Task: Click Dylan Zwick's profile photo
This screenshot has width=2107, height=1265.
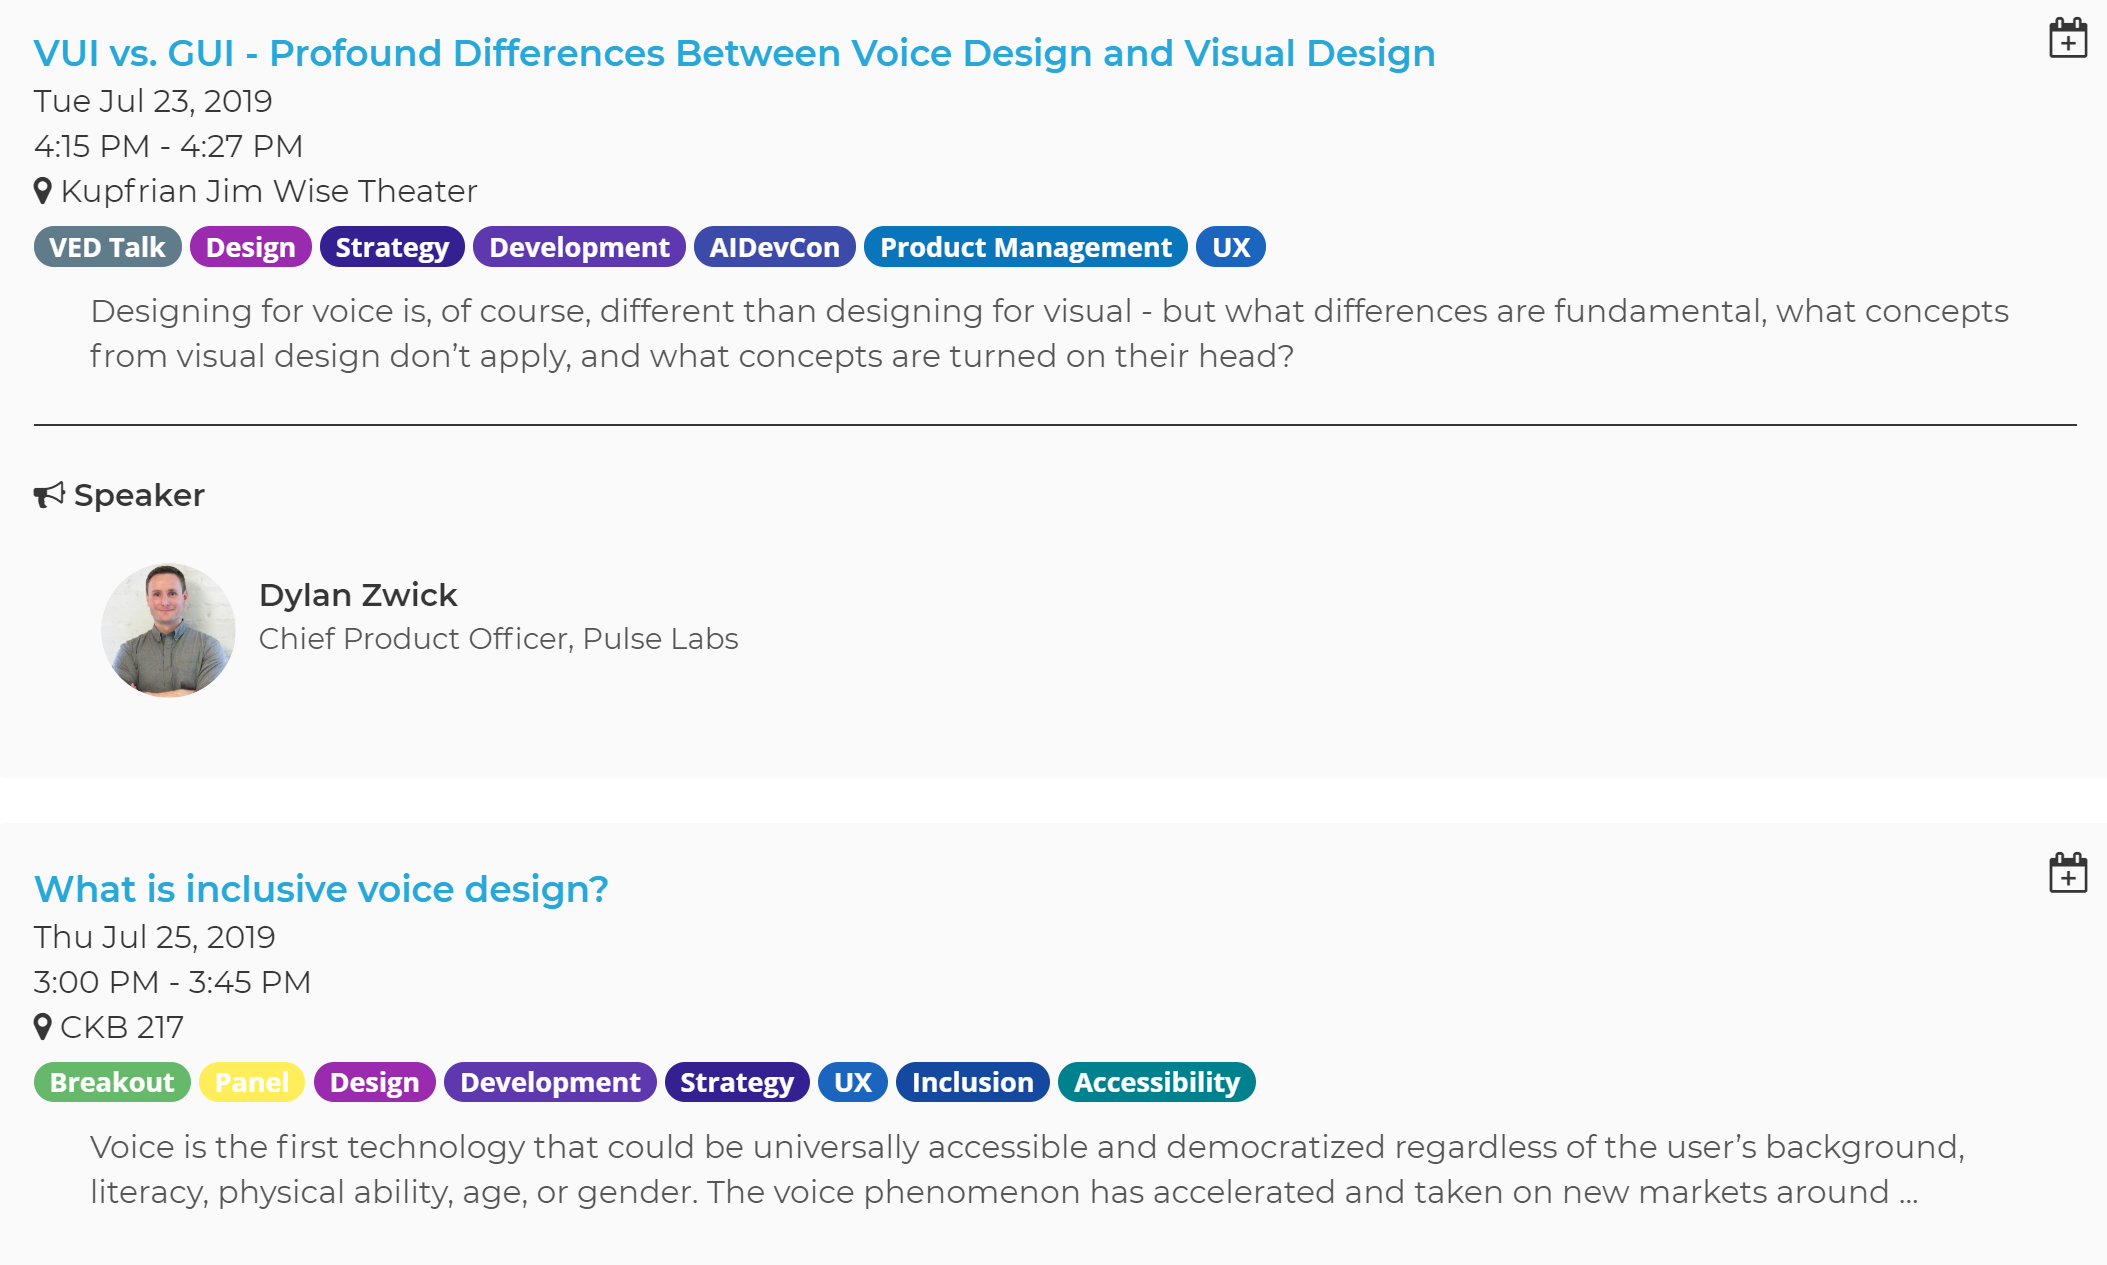Action: (x=168, y=630)
